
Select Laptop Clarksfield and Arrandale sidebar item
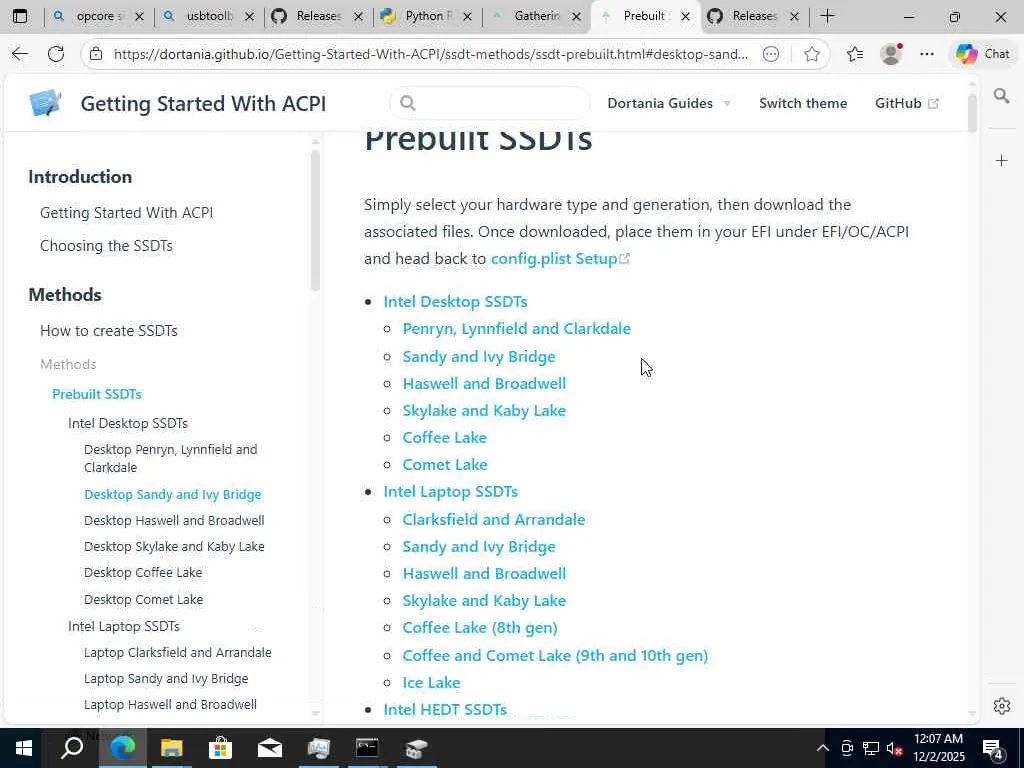point(178,652)
